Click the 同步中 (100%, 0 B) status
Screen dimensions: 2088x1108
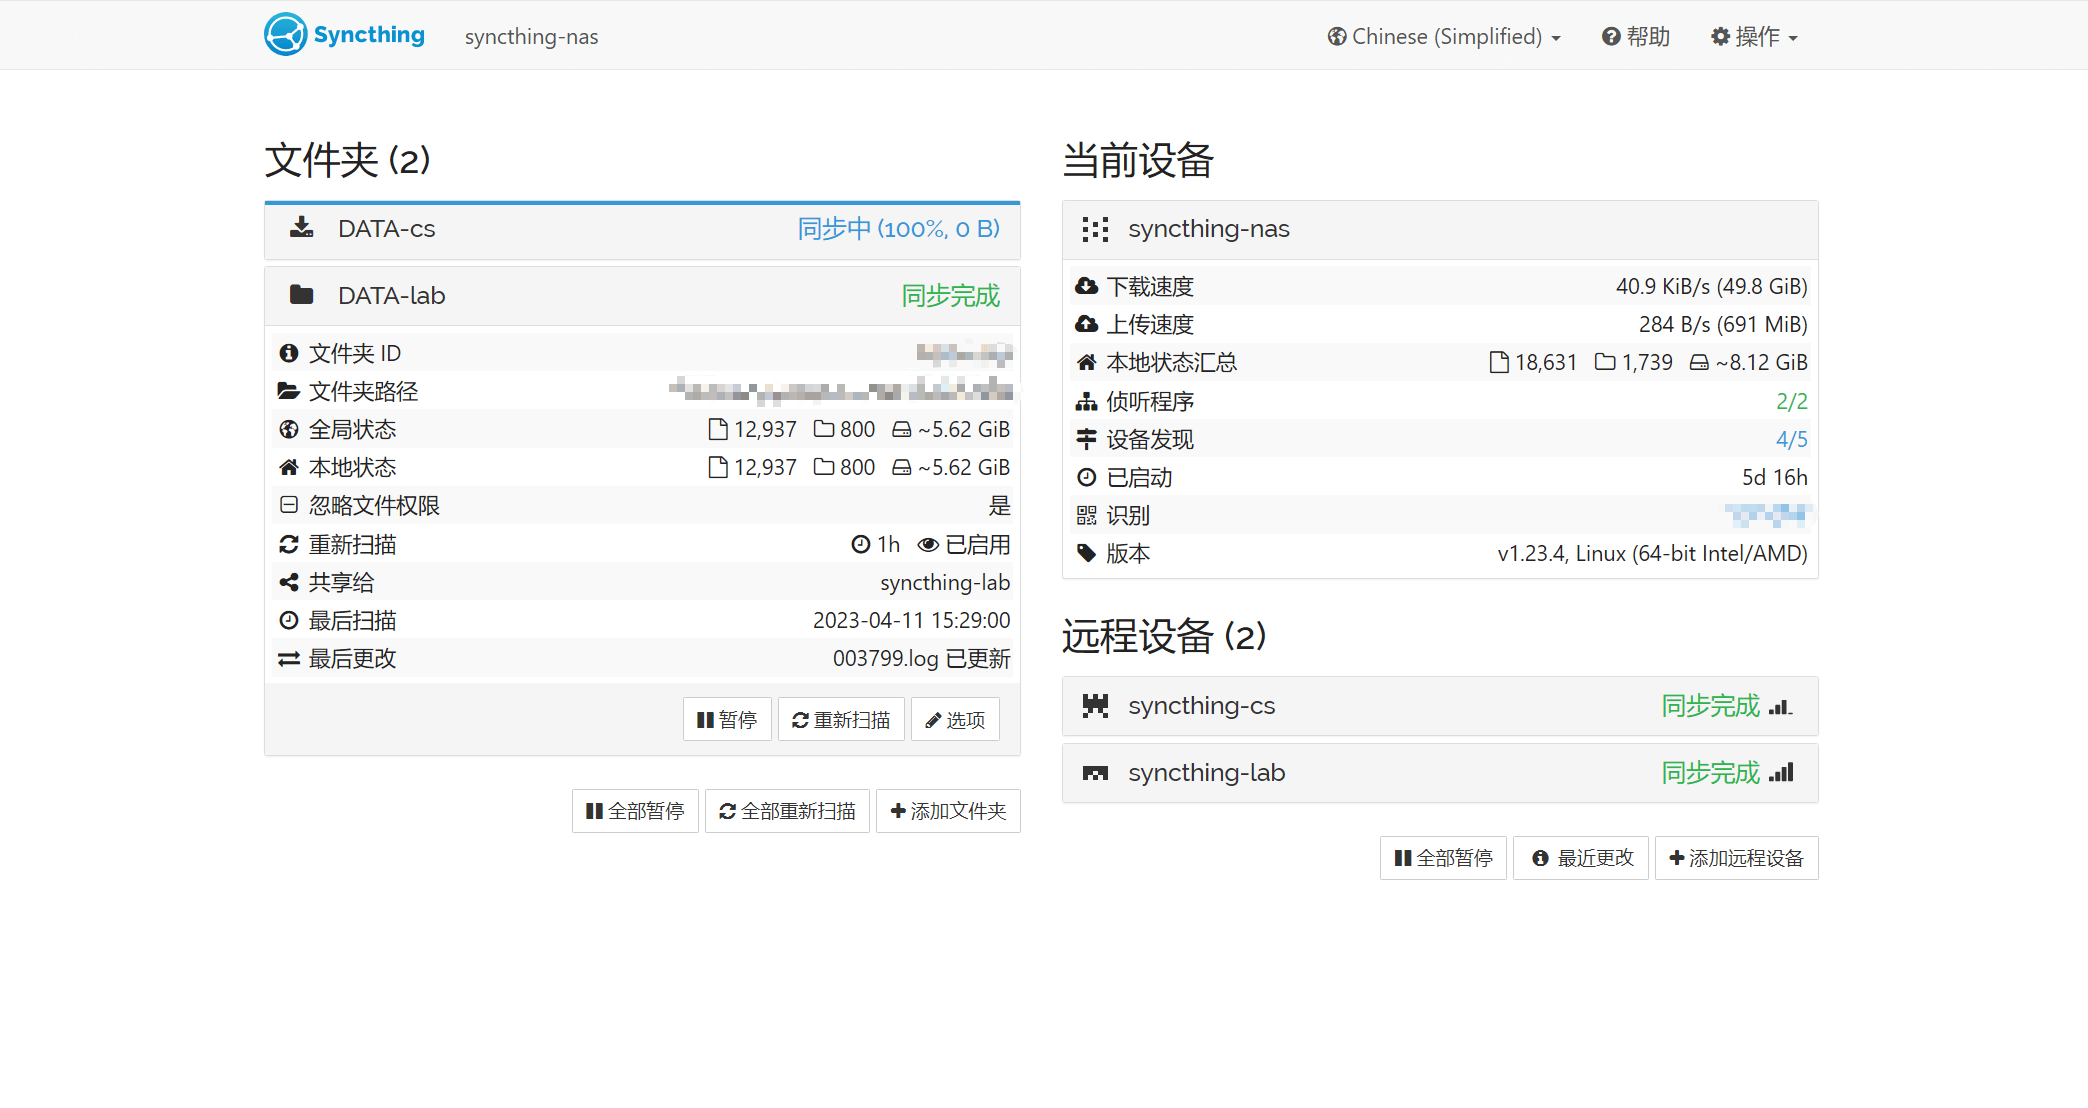coord(898,229)
